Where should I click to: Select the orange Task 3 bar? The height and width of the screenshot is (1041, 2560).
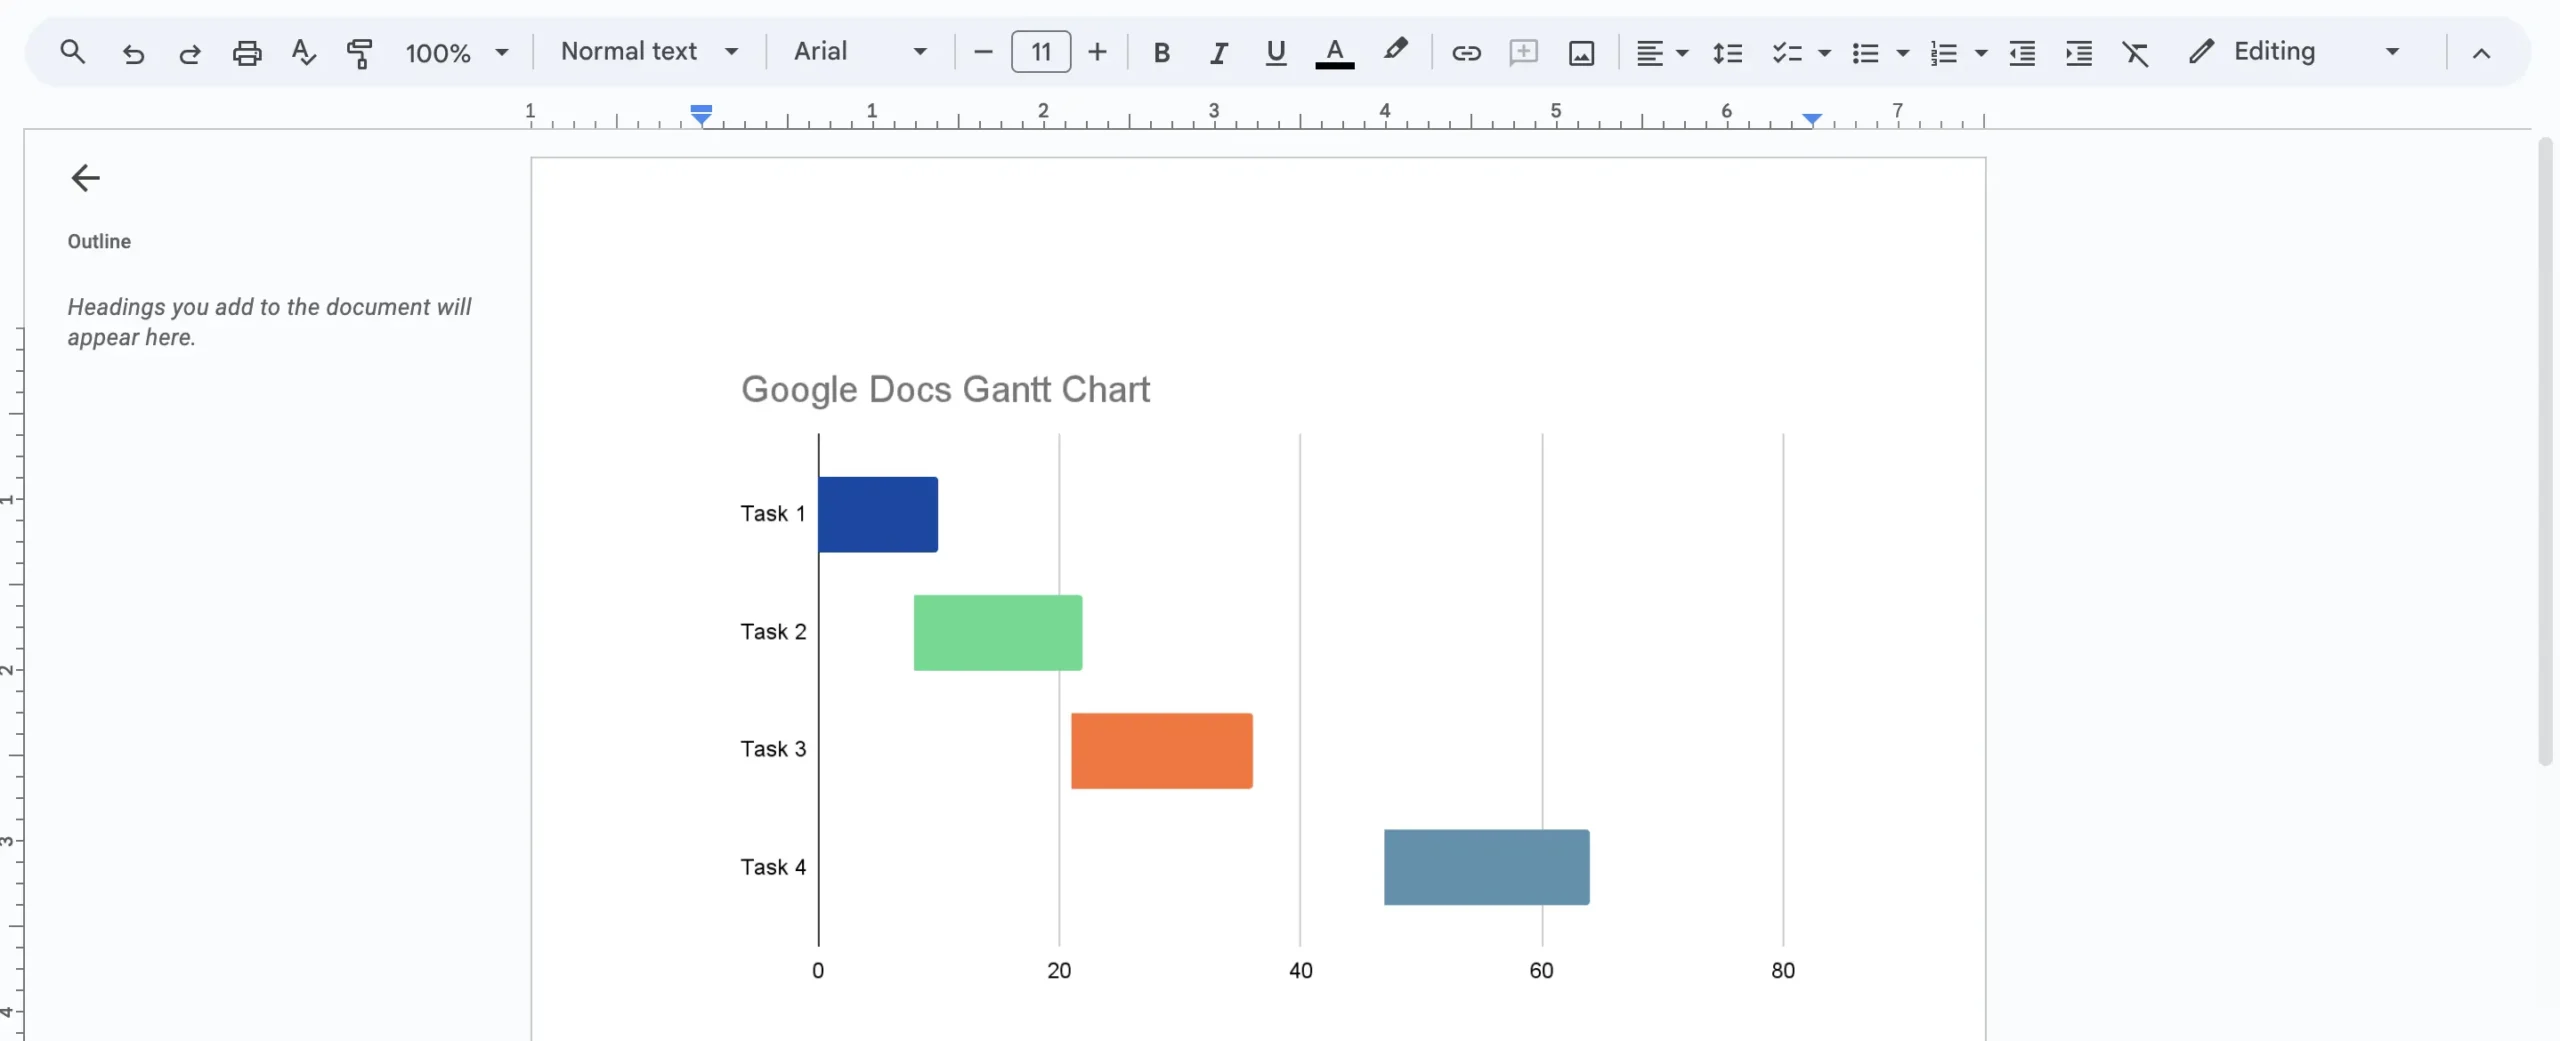(x=1162, y=750)
